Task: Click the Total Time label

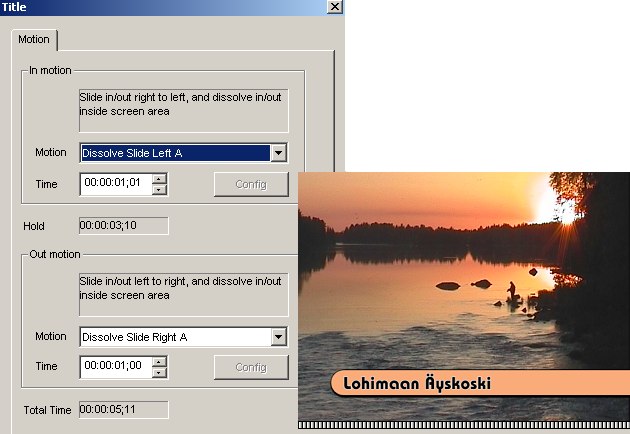Action: (x=47, y=410)
